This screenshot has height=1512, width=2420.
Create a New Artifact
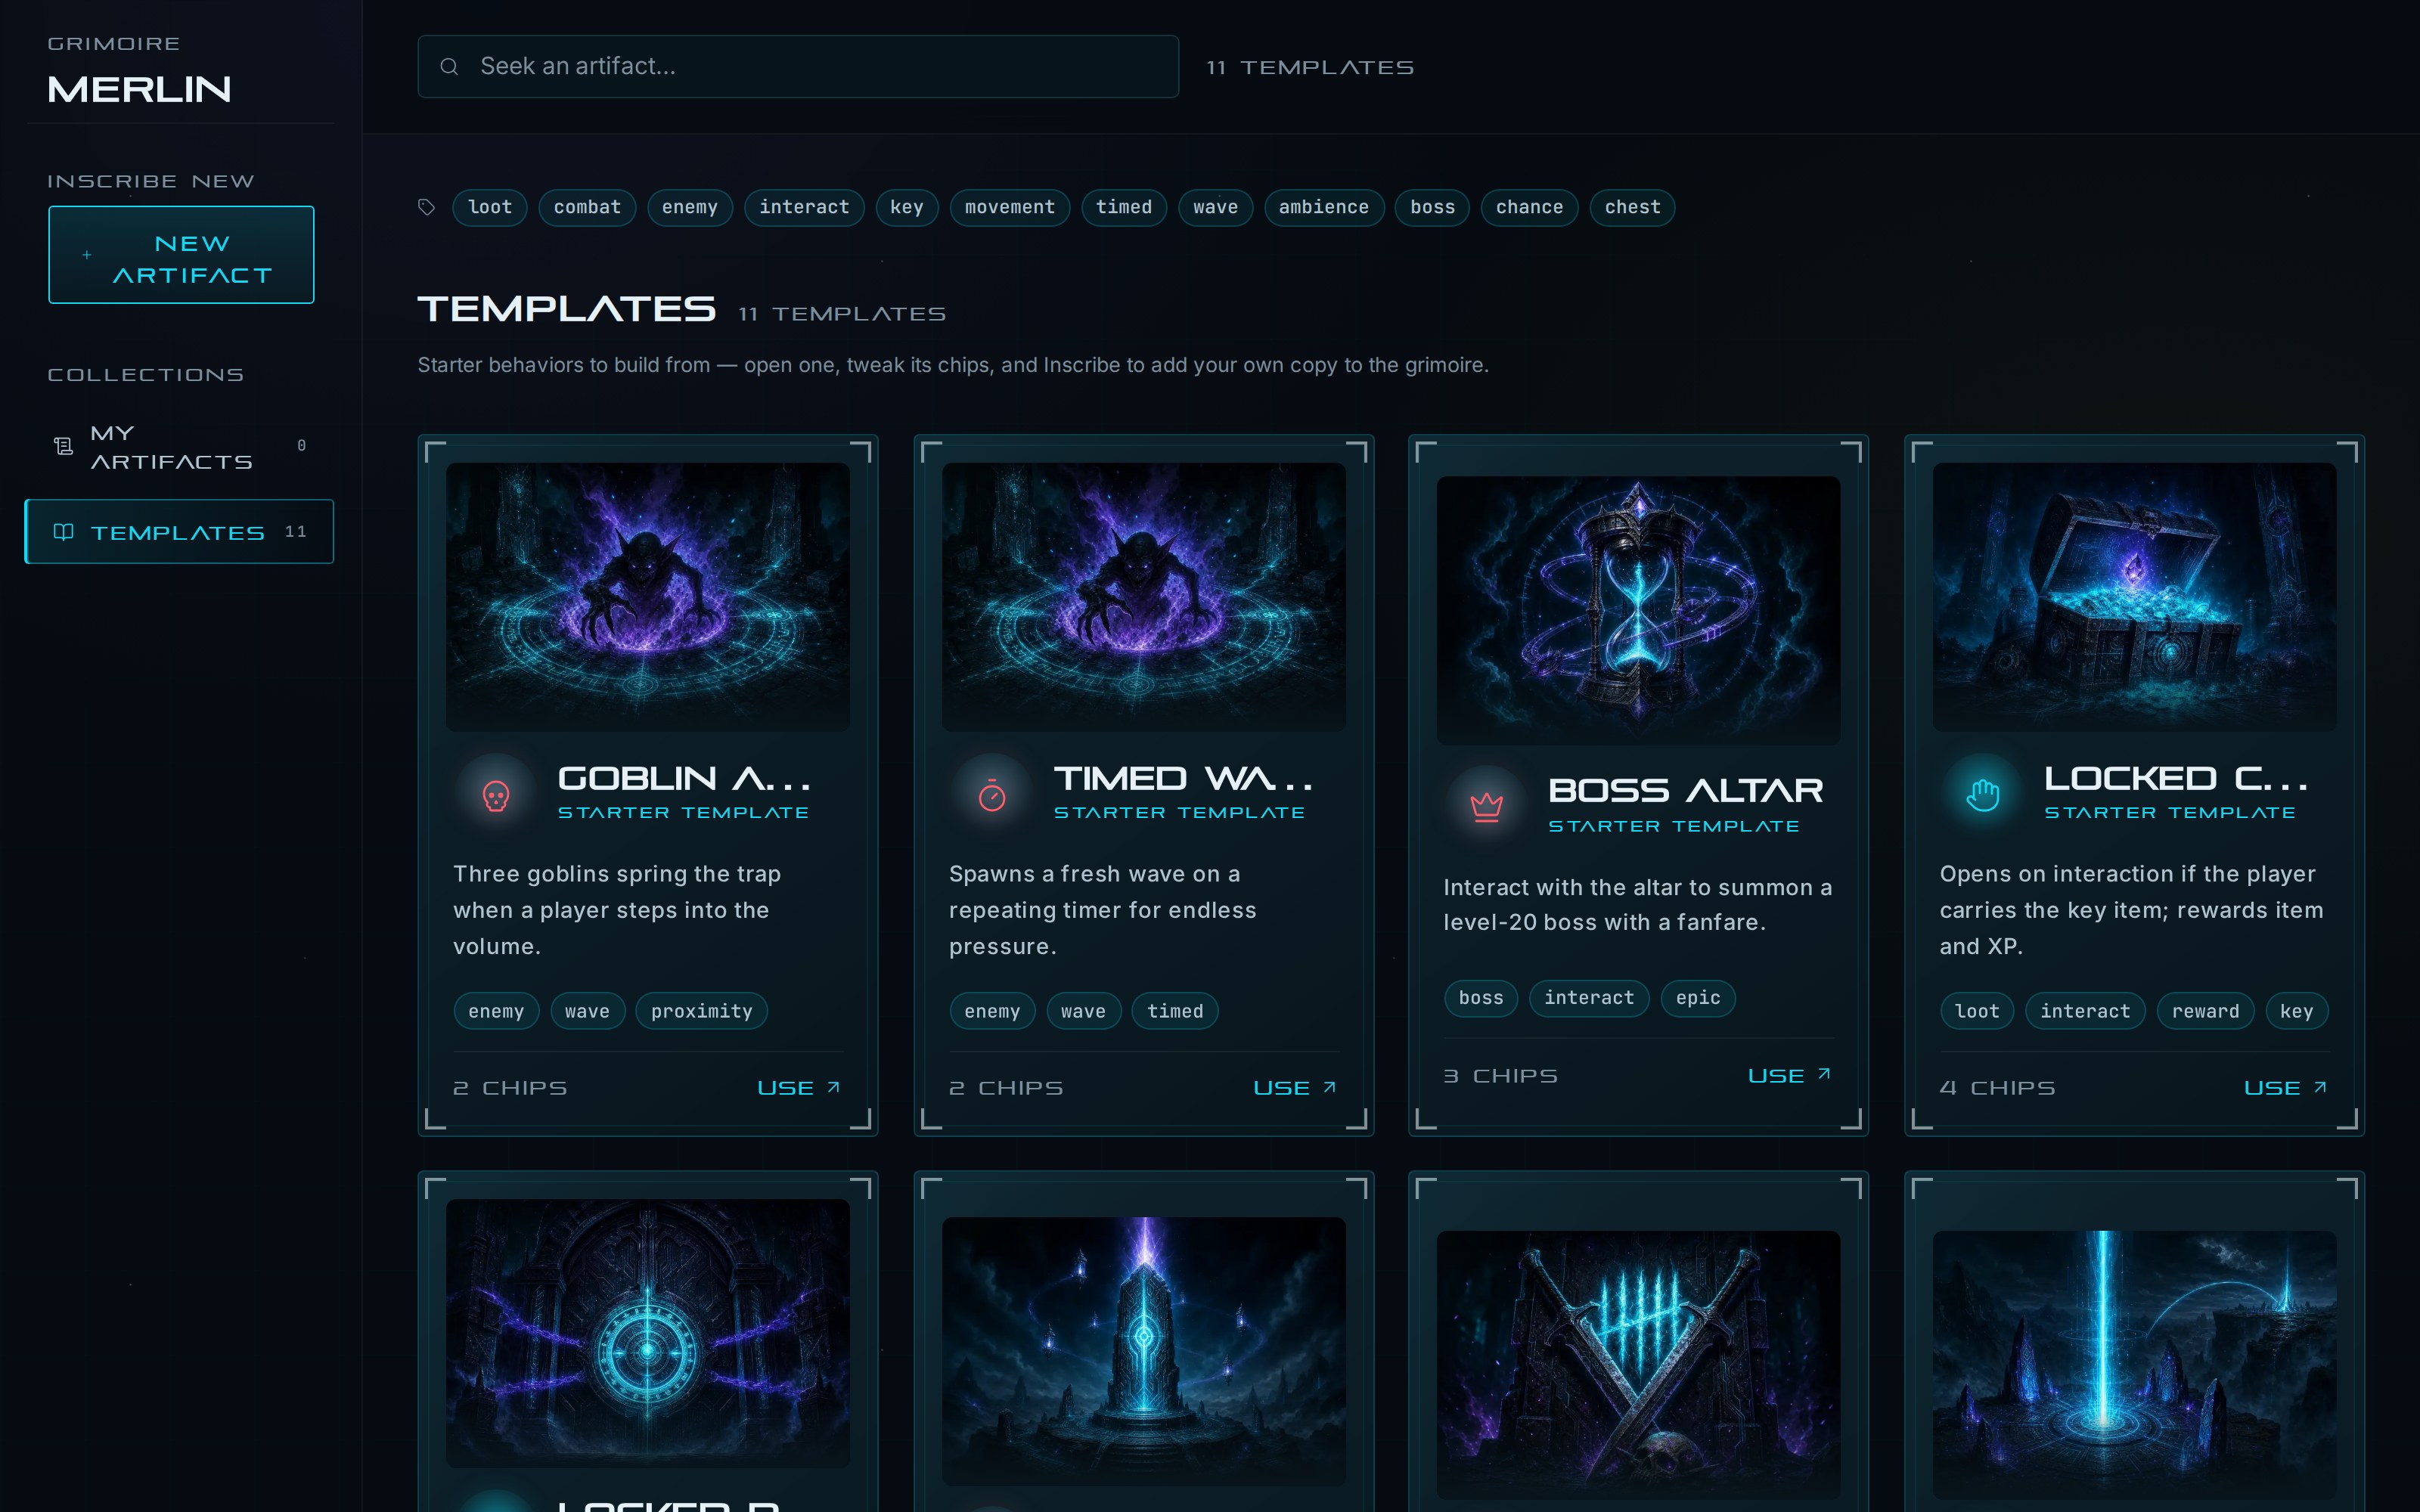click(x=181, y=255)
